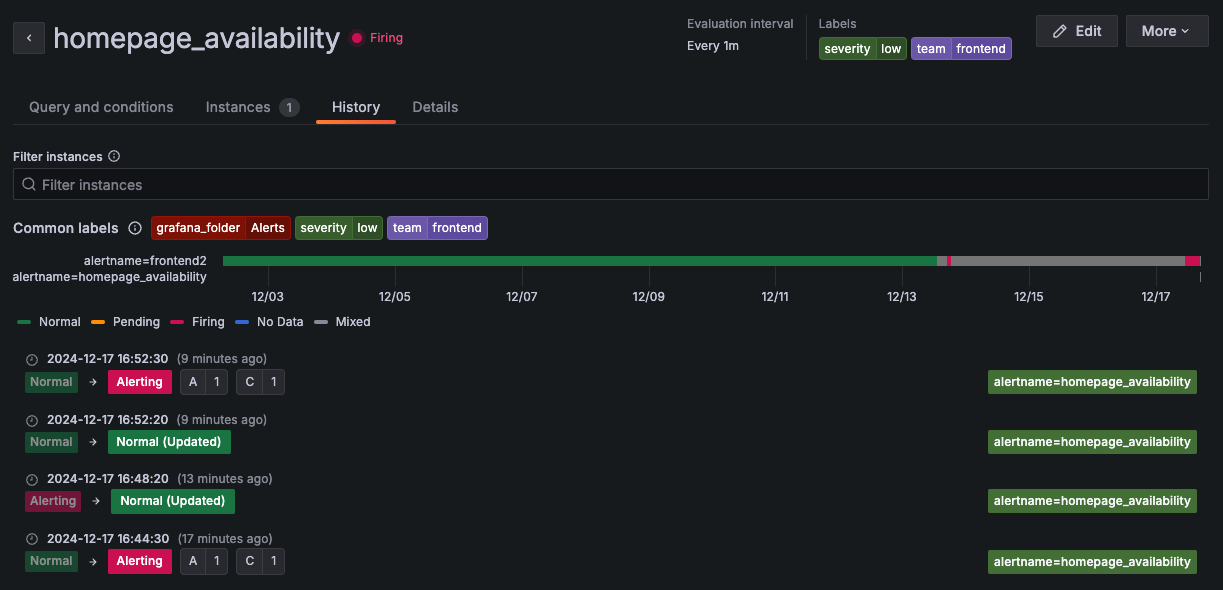1223x590 pixels.
Task: Click the info icon beside Filter instances
Action: 113,156
